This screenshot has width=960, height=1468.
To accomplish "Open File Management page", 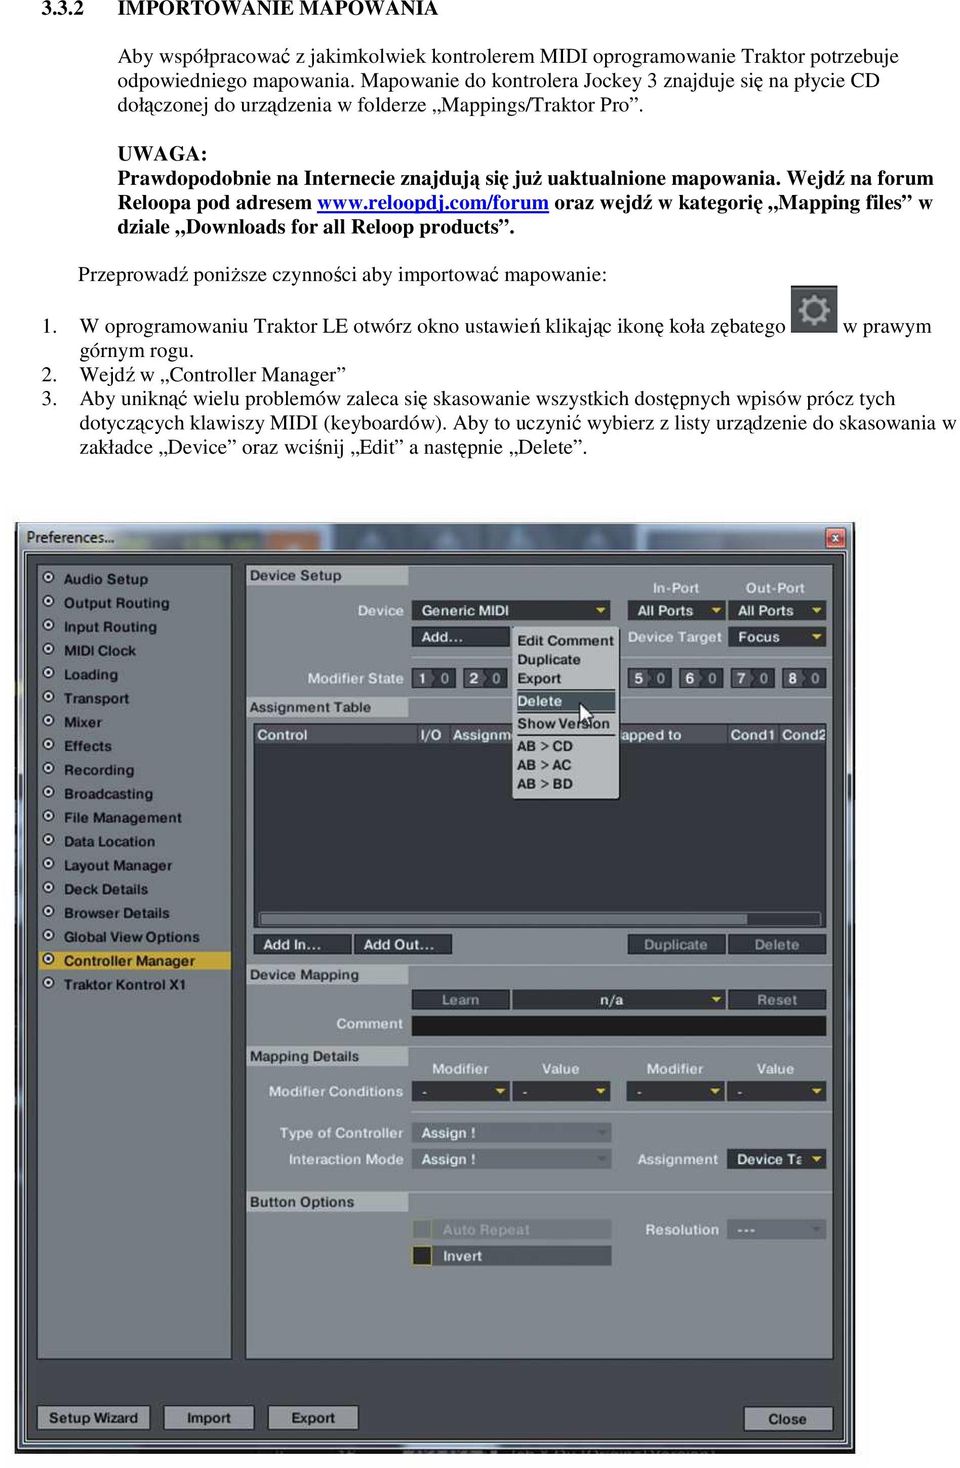I will point(123,818).
